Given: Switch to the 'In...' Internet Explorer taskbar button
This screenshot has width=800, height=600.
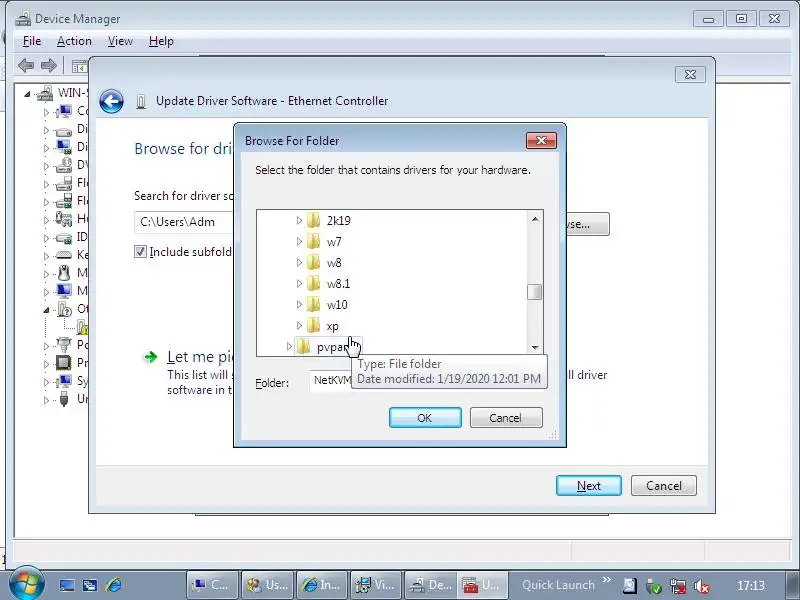Looking at the screenshot, I should pos(321,585).
